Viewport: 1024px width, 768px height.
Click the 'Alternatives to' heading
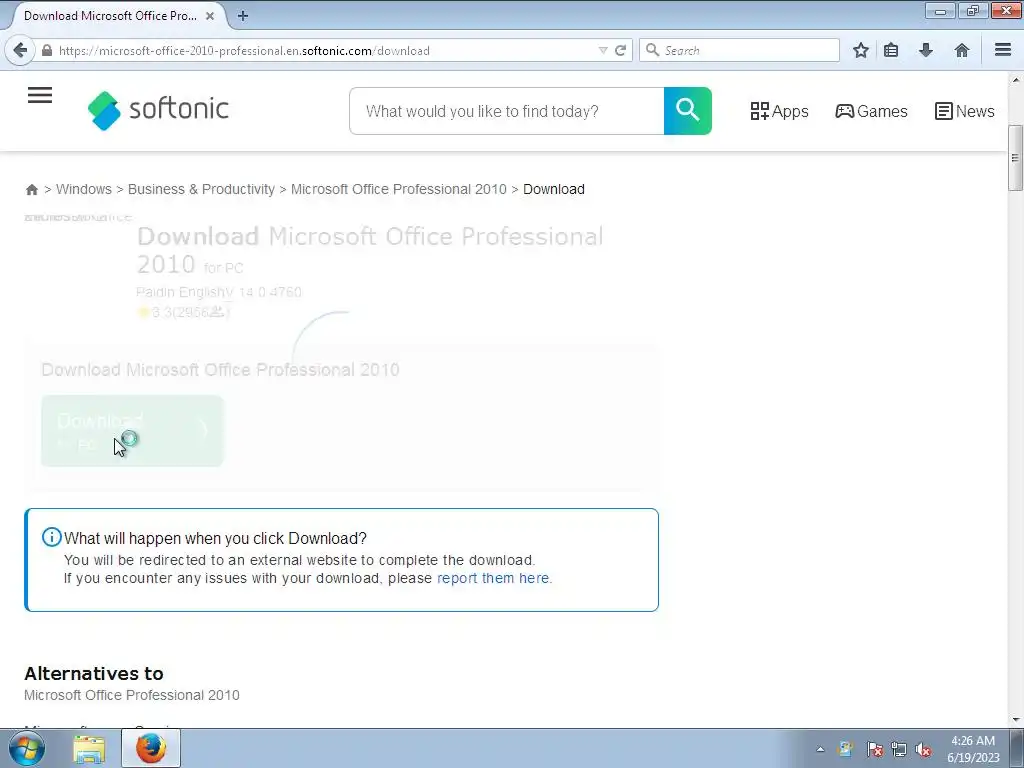pyautogui.click(x=94, y=673)
